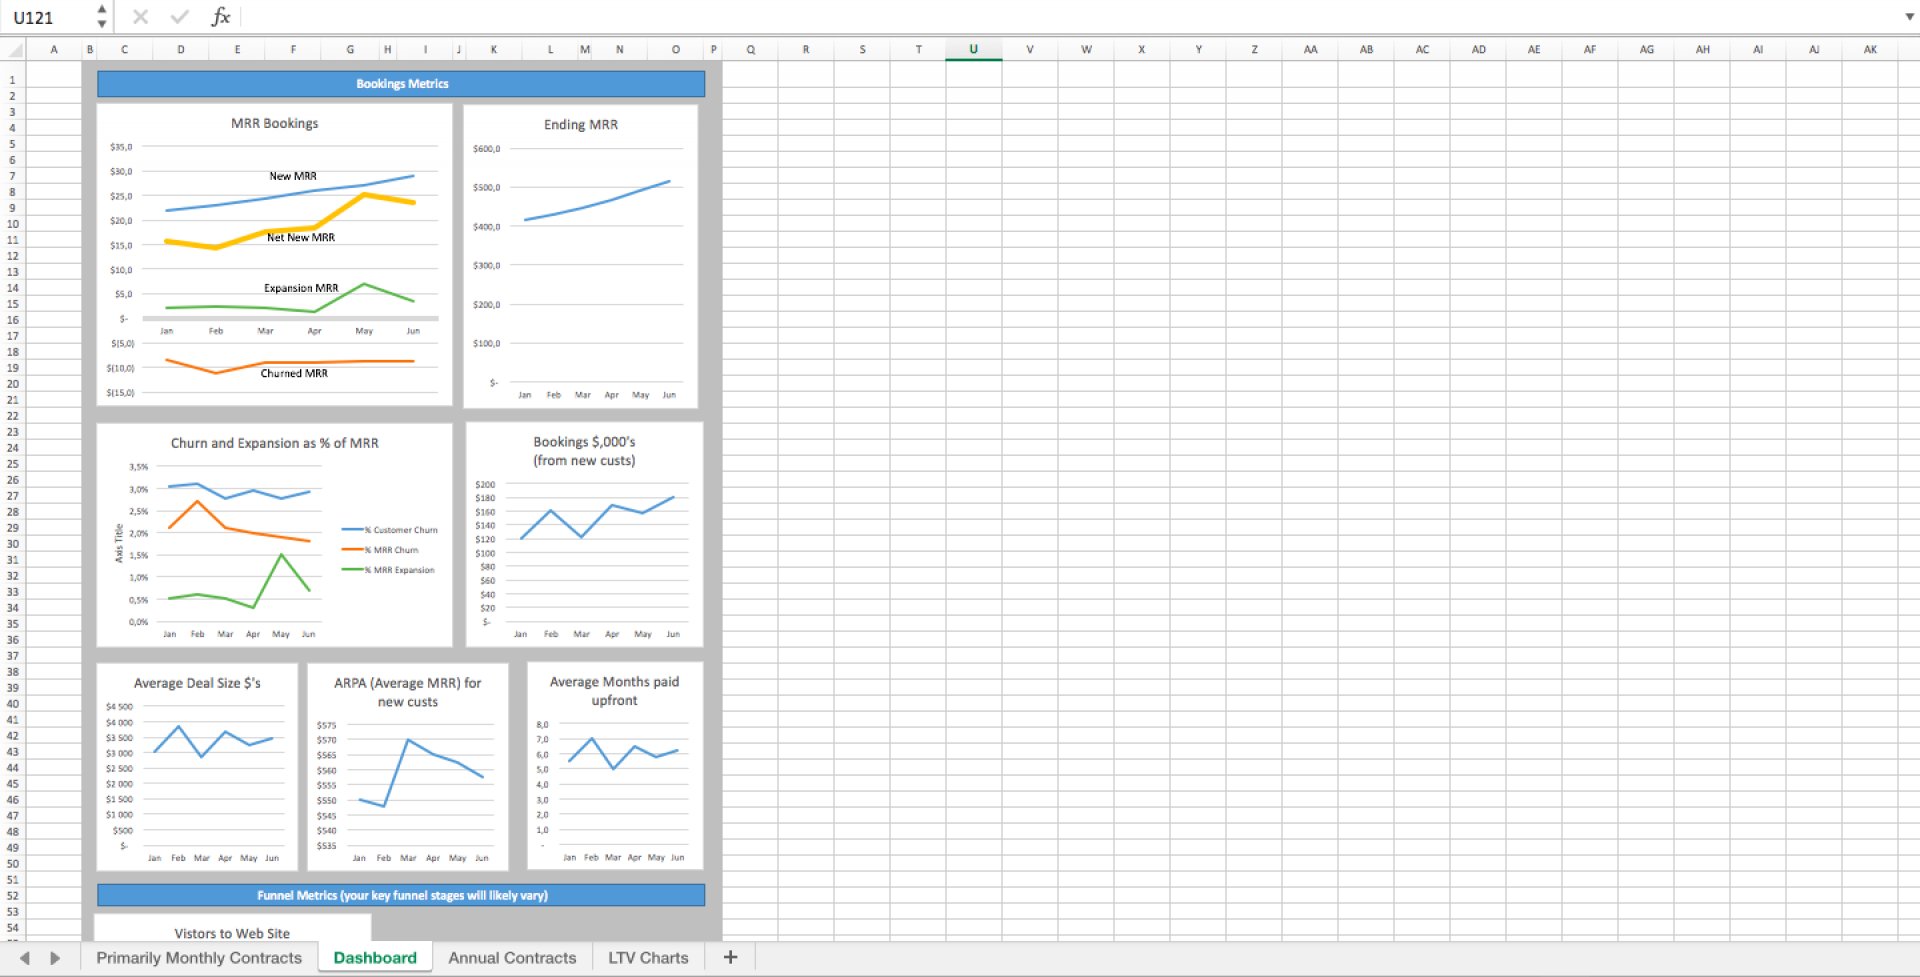
Task: Click the Axis Title vertical label
Action: click(119, 543)
